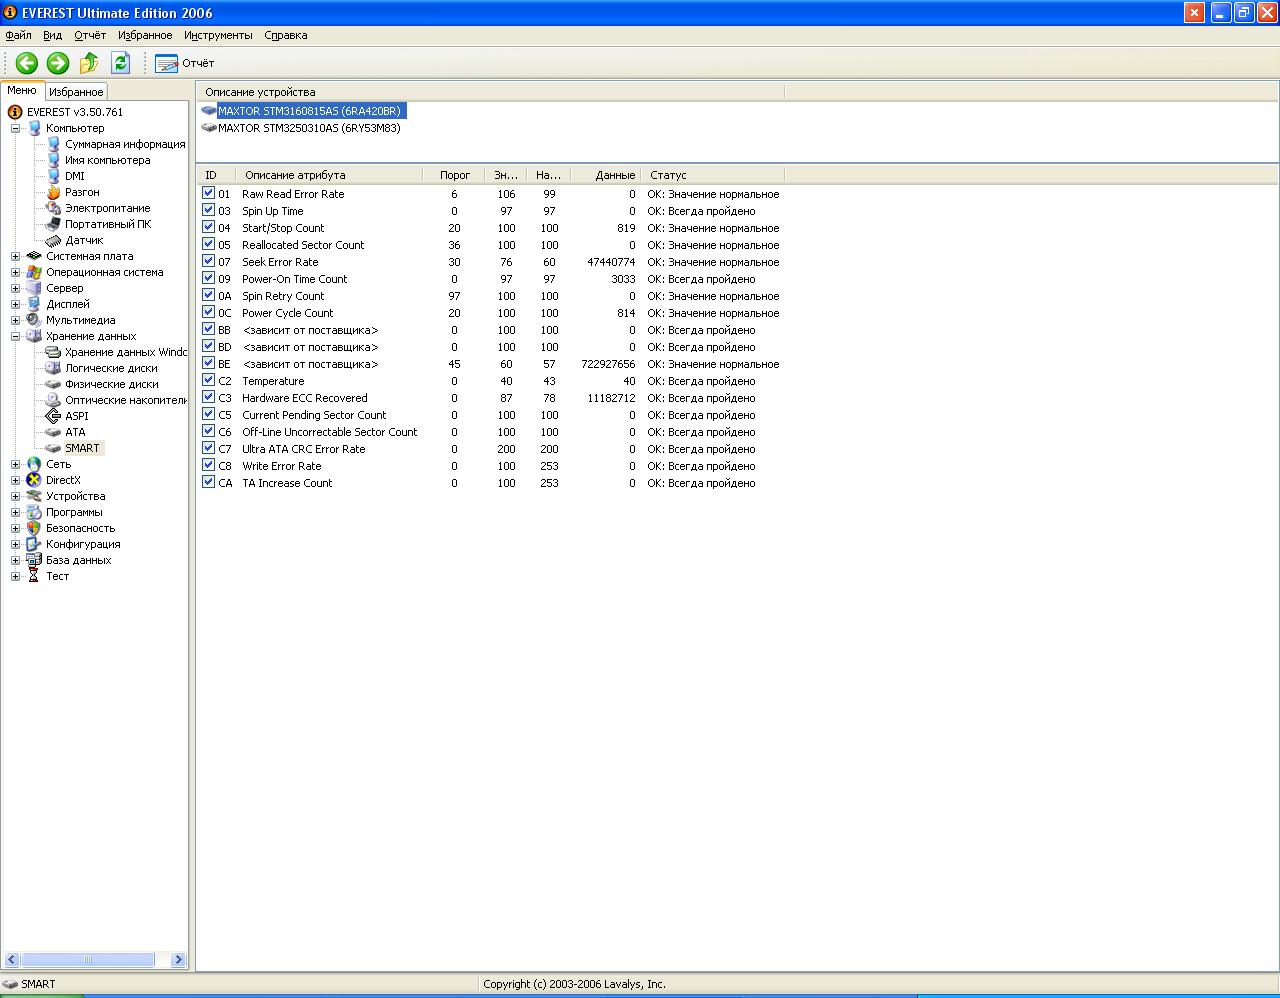Image resolution: width=1280 pixels, height=998 pixels.
Task: Expand the Устройства tree node
Action: coord(15,496)
